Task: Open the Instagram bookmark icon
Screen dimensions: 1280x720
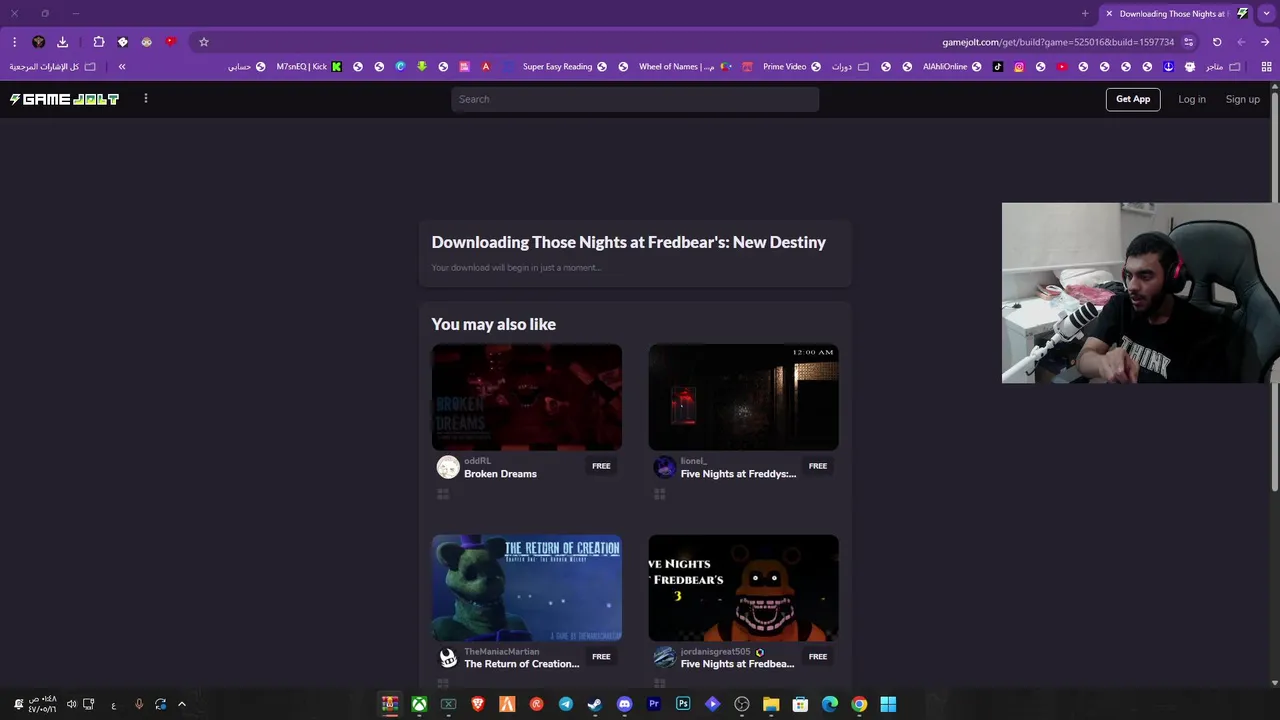Action: [x=1019, y=67]
